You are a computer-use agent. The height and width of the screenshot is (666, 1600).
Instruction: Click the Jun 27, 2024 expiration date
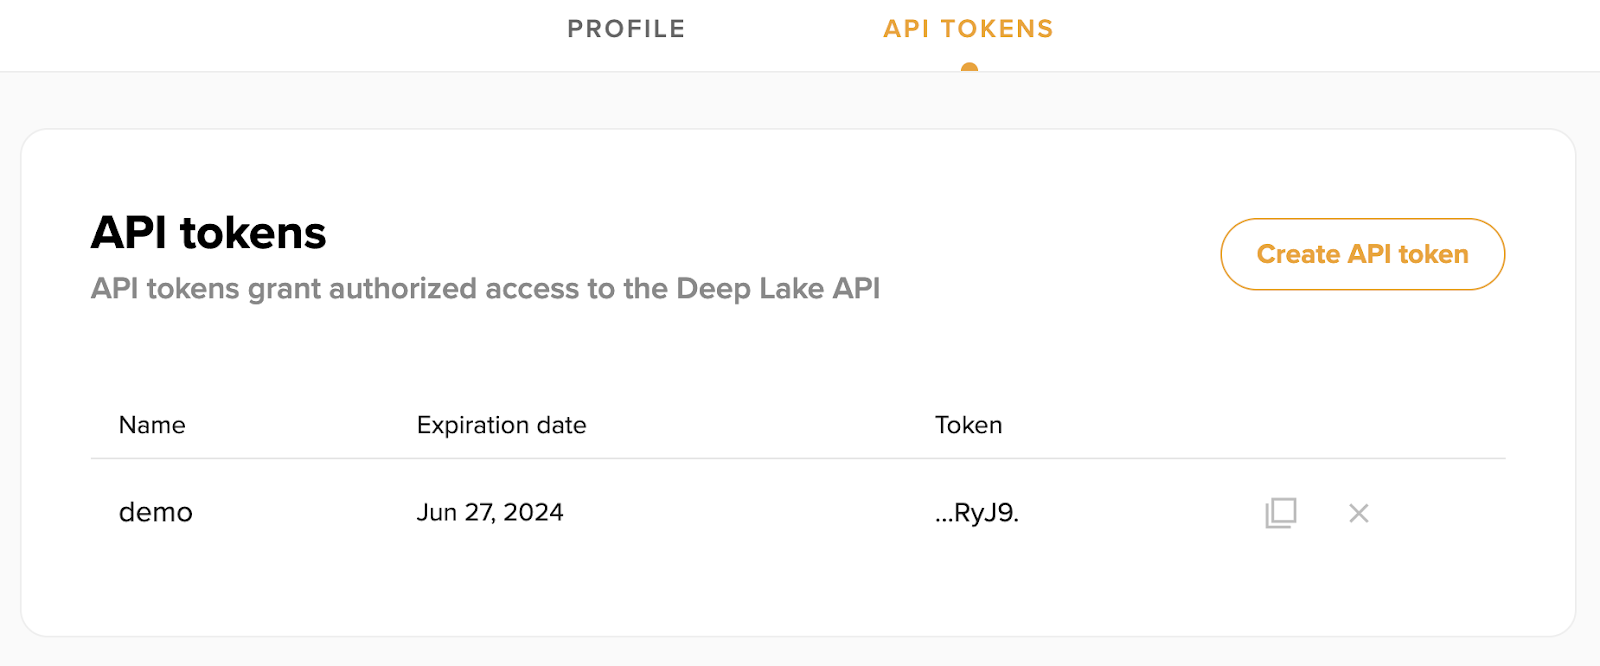pyautogui.click(x=490, y=512)
